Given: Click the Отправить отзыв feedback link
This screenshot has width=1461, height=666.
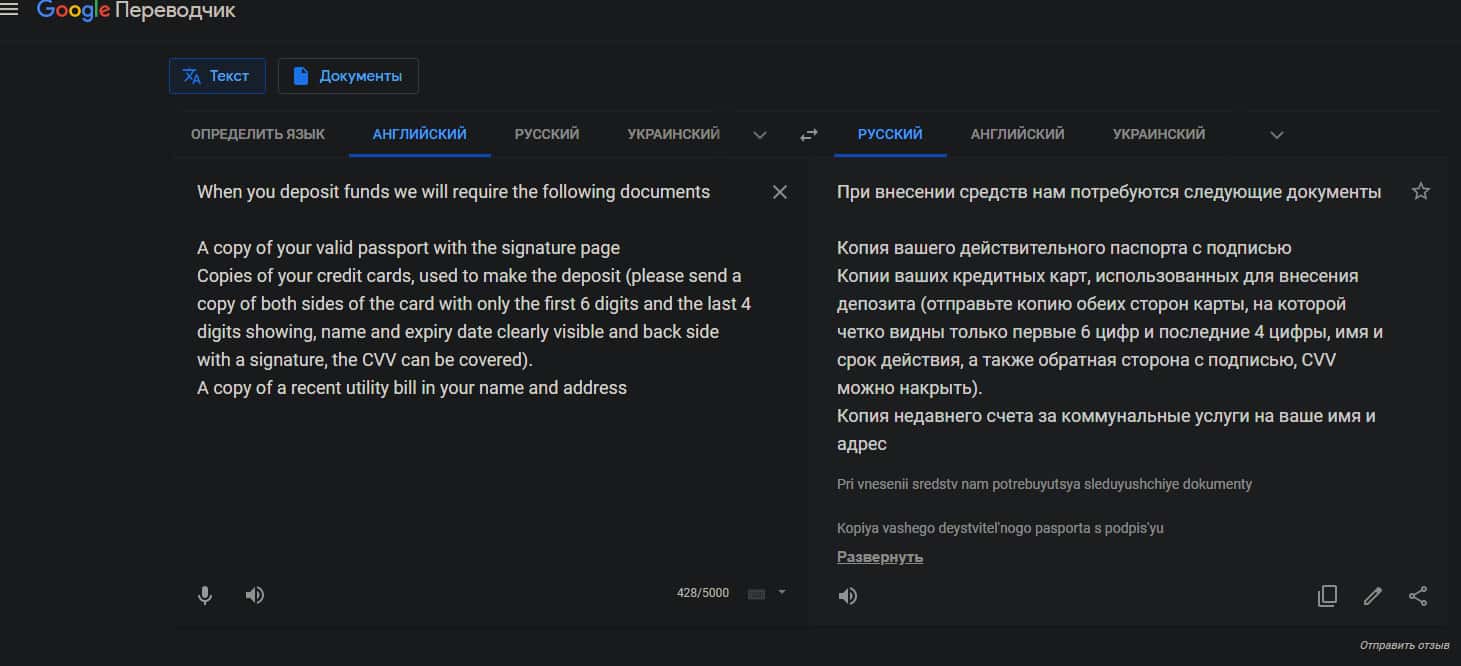Looking at the screenshot, I should coord(1404,645).
